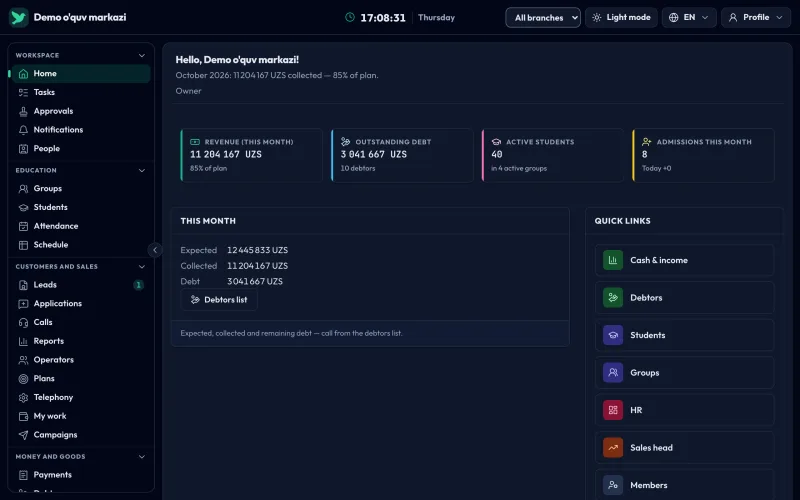Click the Plans target icon

tap(23, 379)
